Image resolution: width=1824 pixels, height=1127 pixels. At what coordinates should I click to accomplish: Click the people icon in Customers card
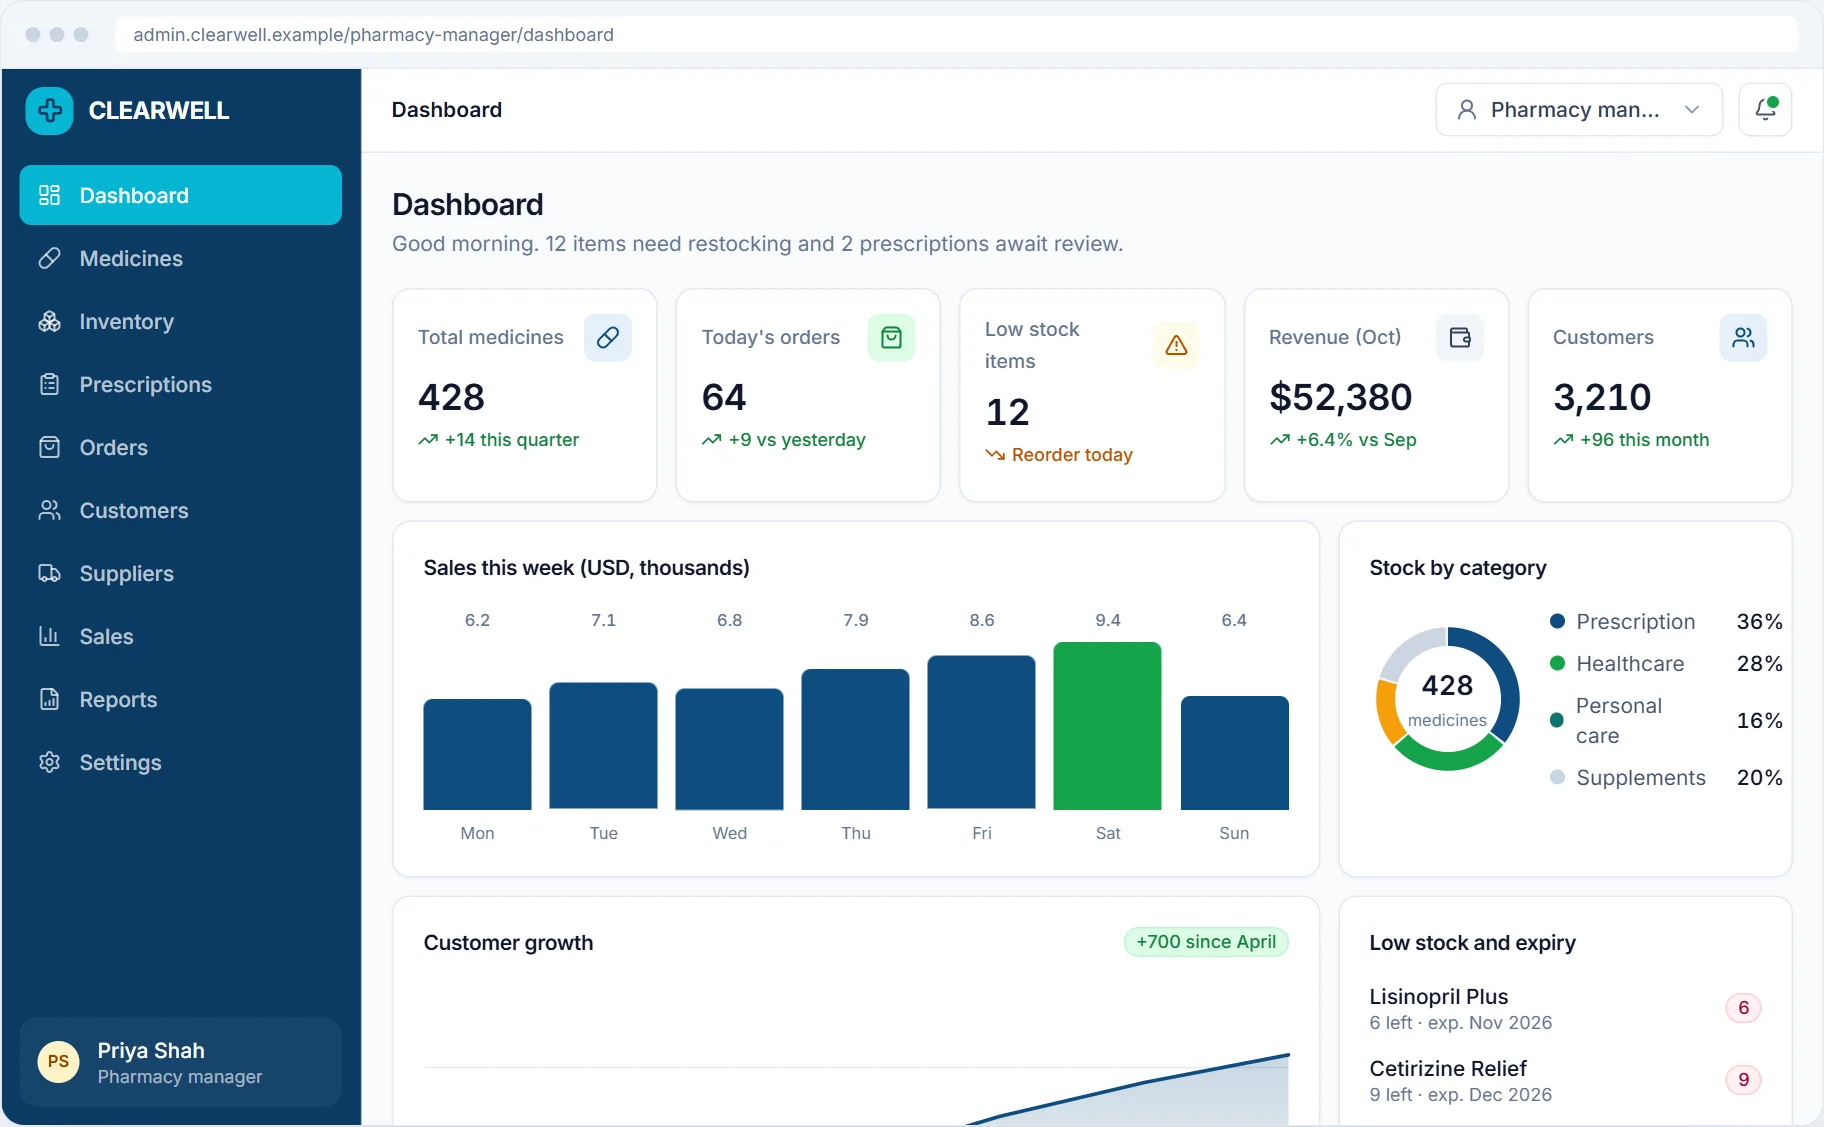coord(1743,338)
